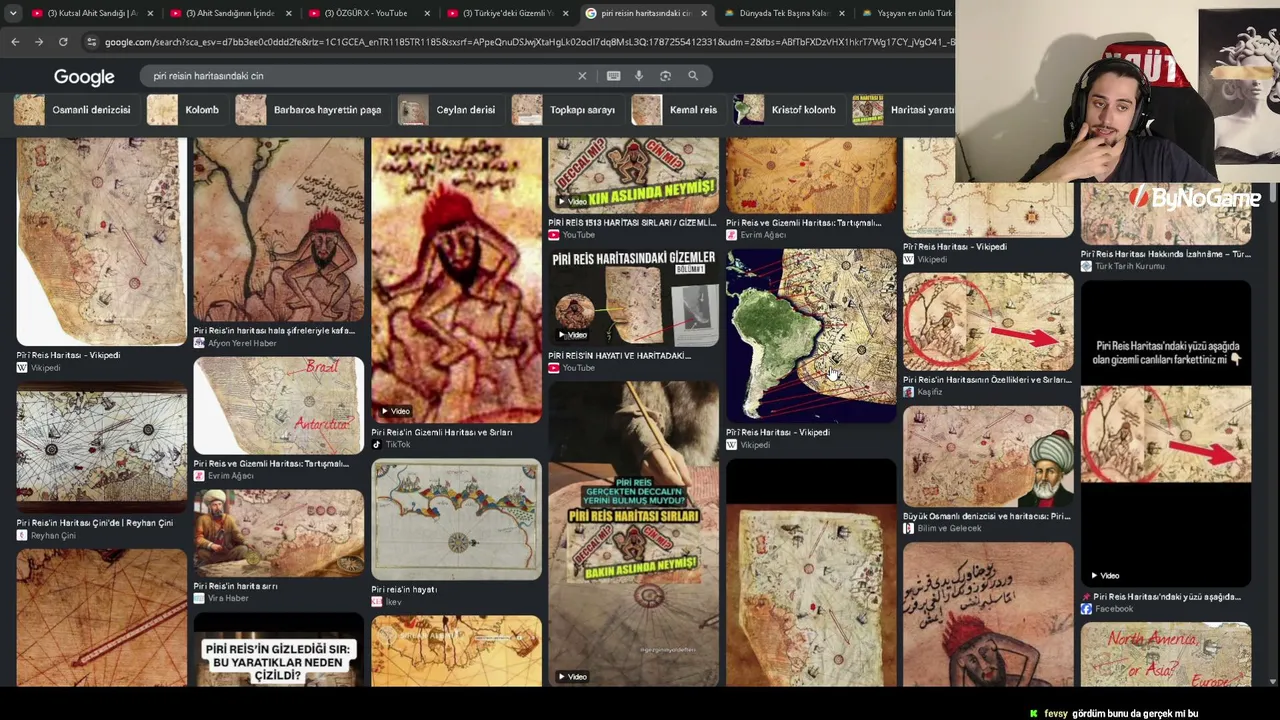Screen dimensions: 1280x720
Task: Open 'Piri Reis'in haritasının Özellikleri ve Sırları' link
Action: tap(987, 380)
